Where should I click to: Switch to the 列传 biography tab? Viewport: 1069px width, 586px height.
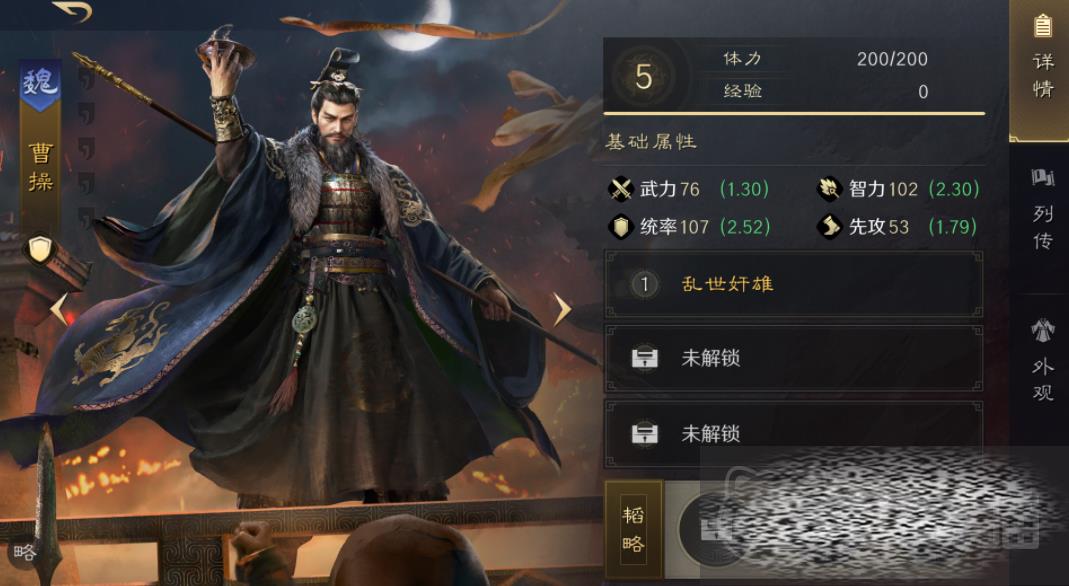1042,210
